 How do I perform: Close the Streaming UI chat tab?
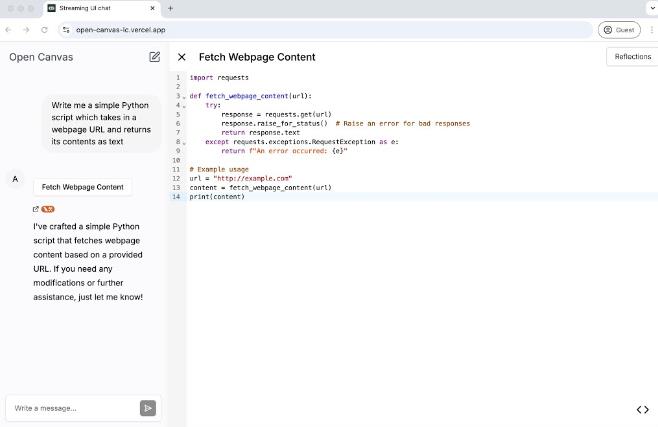tap(153, 8)
